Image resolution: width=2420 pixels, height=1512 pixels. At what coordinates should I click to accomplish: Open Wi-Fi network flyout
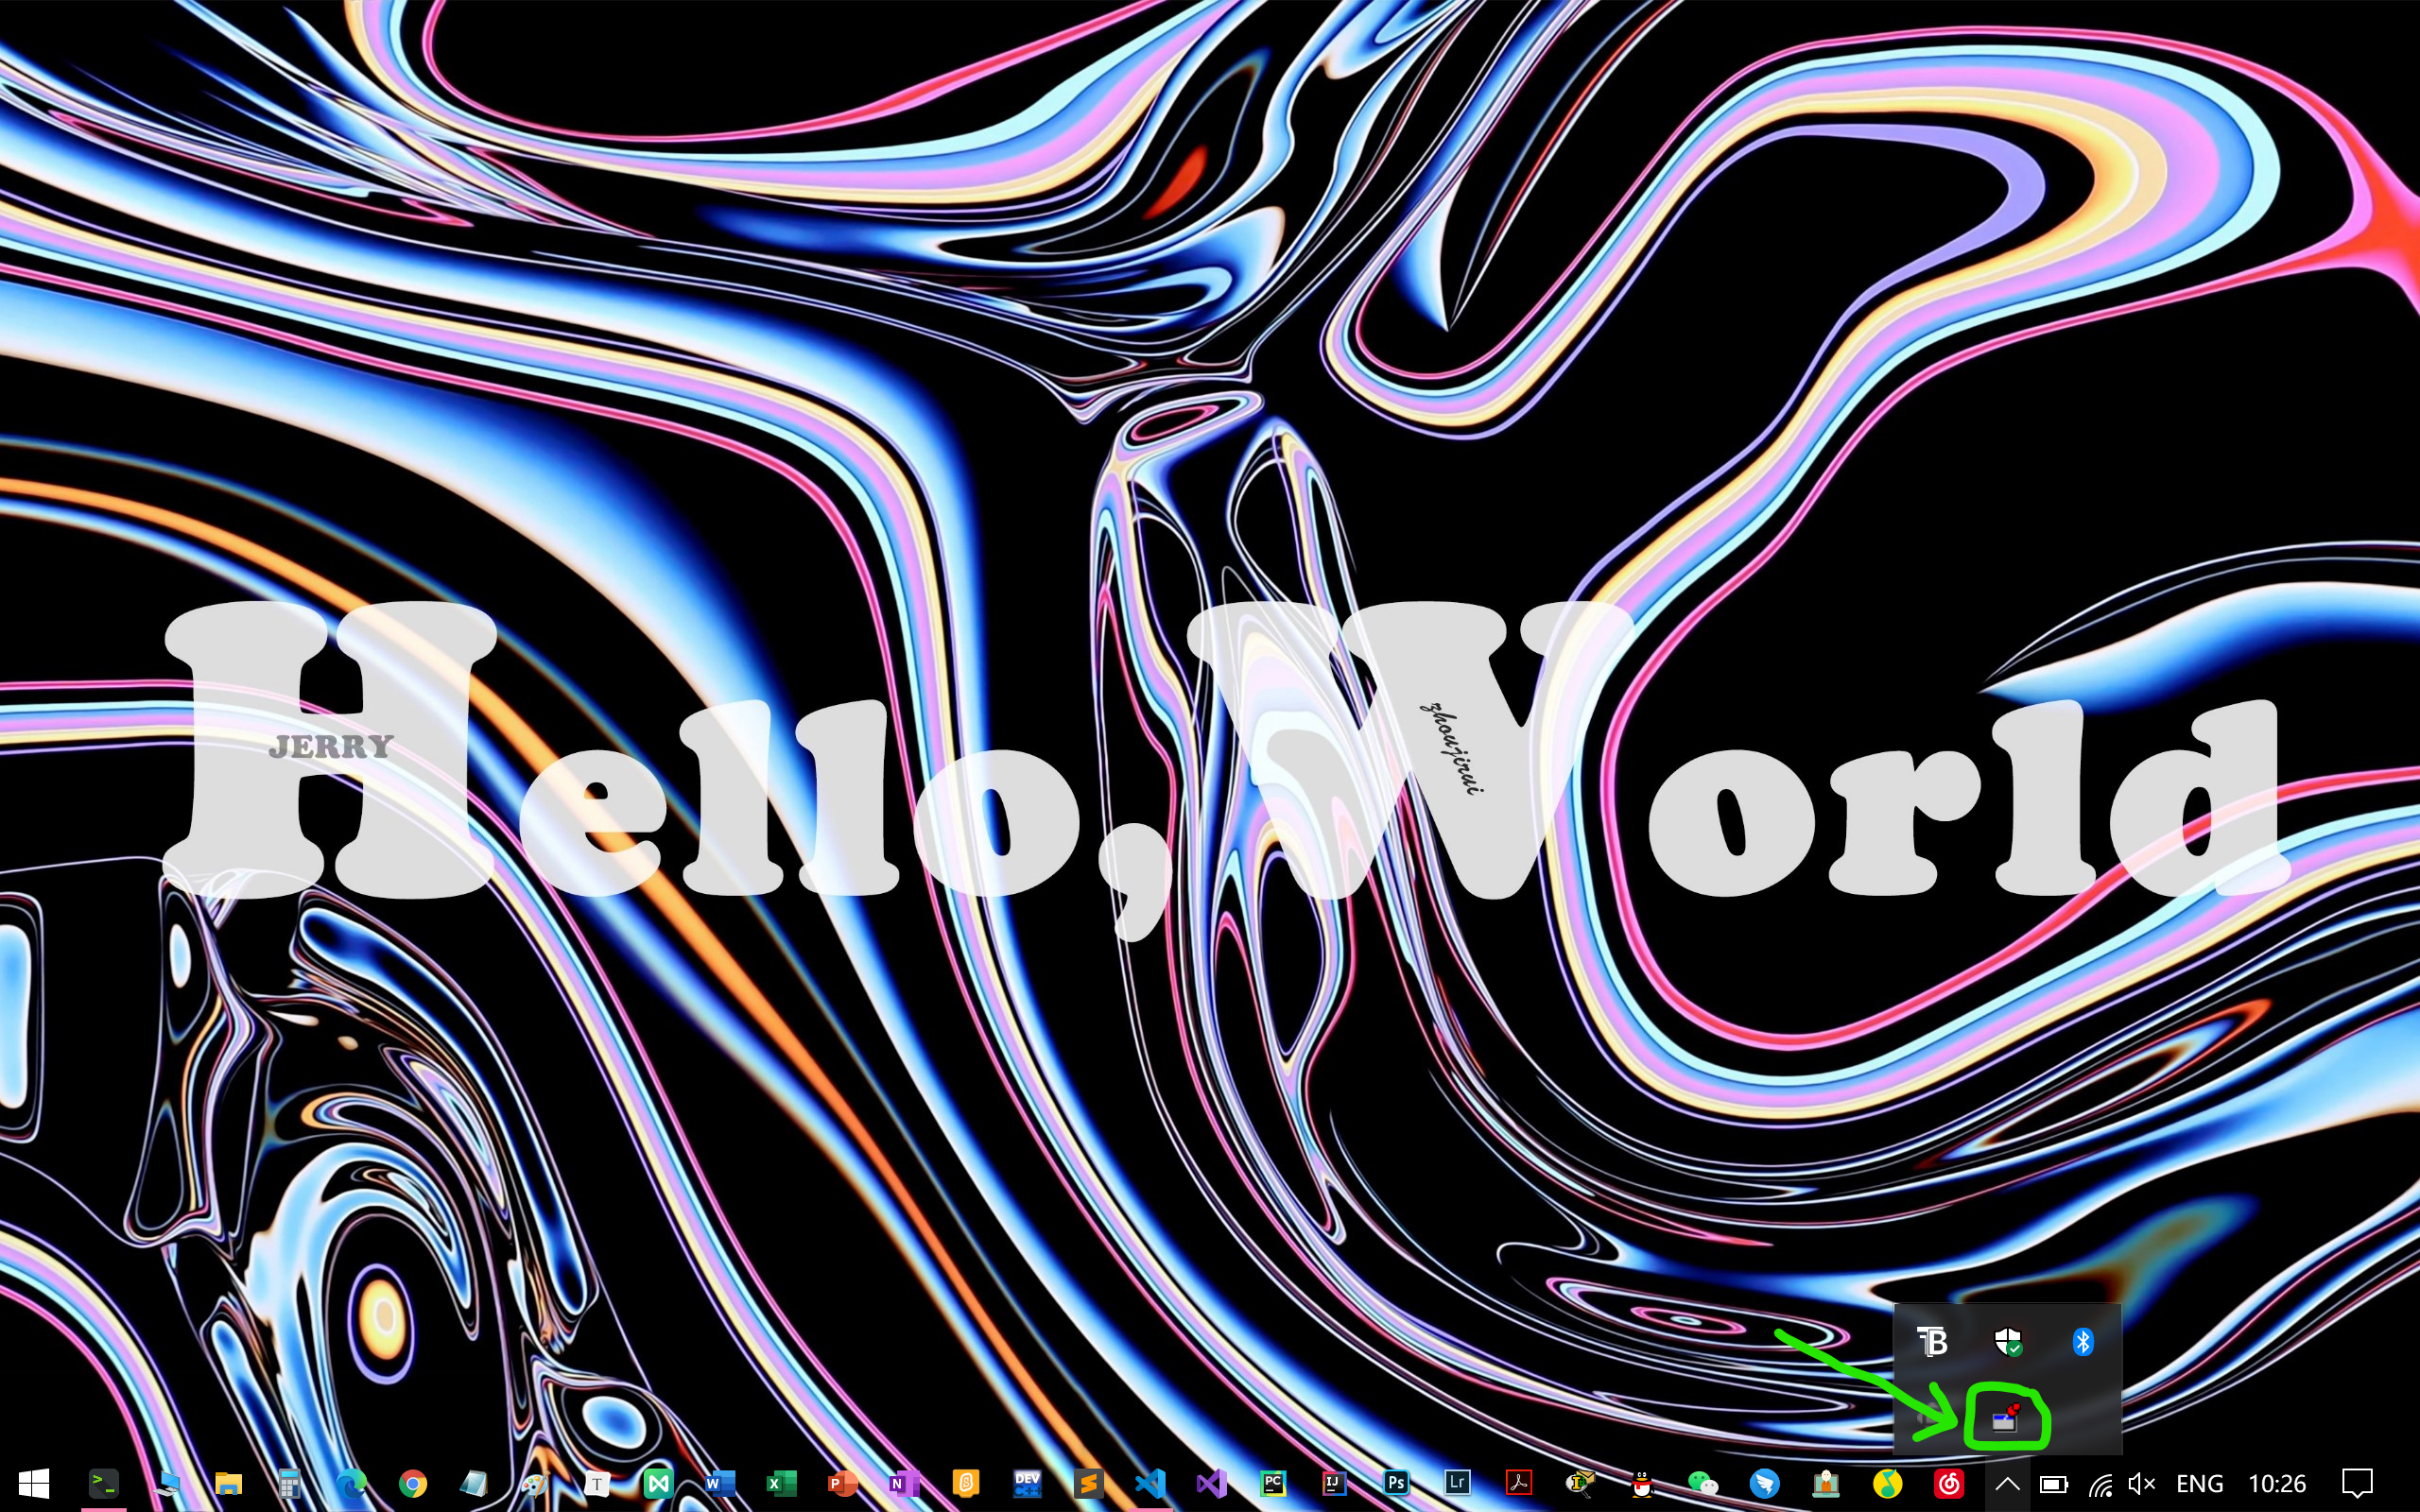click(x=2100, y=1484)
